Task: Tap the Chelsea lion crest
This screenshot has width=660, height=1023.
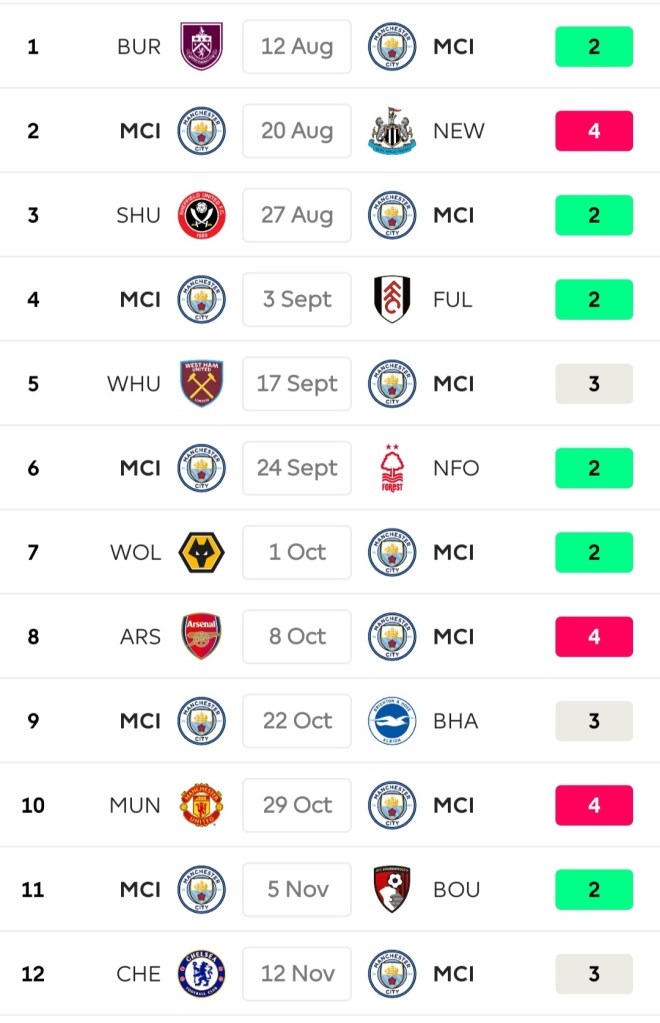Action: (x=201, y=973)
